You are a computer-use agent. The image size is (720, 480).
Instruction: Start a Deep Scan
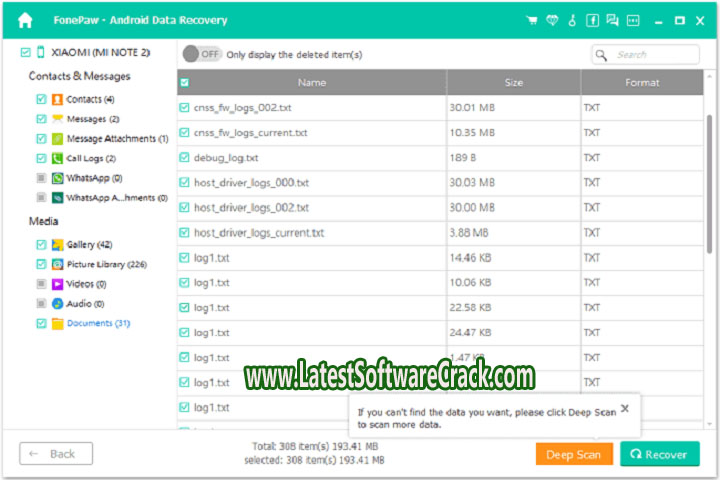tap(574, 455)
